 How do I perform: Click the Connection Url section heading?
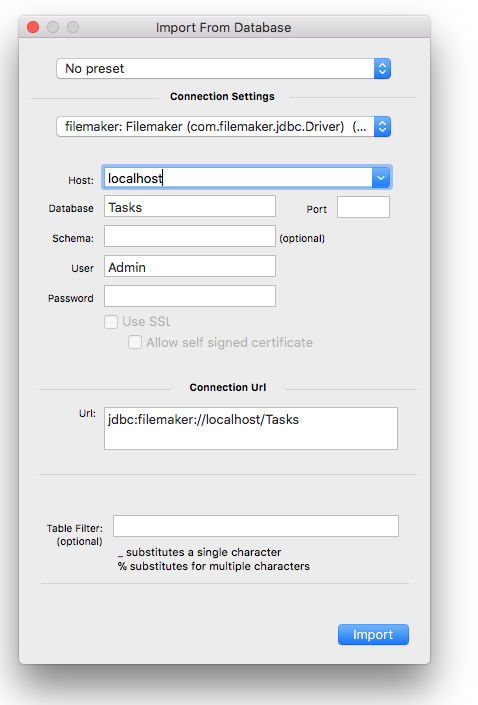click(x=228, y=388)
